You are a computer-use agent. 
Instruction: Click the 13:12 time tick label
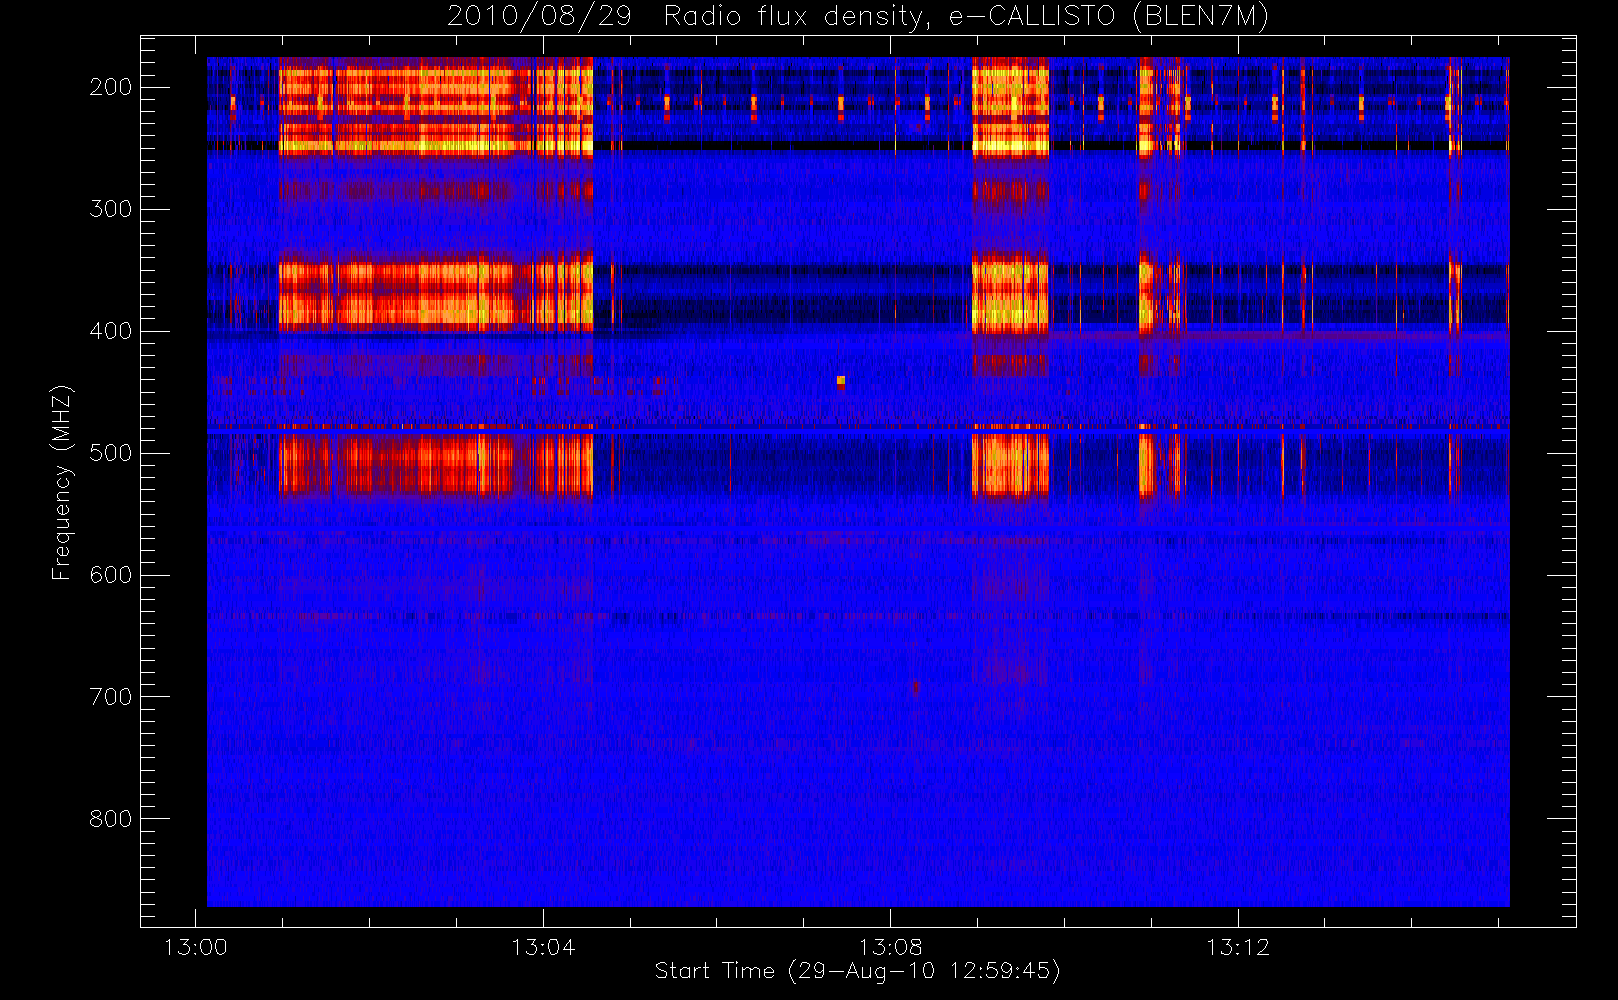point(1238,947)
